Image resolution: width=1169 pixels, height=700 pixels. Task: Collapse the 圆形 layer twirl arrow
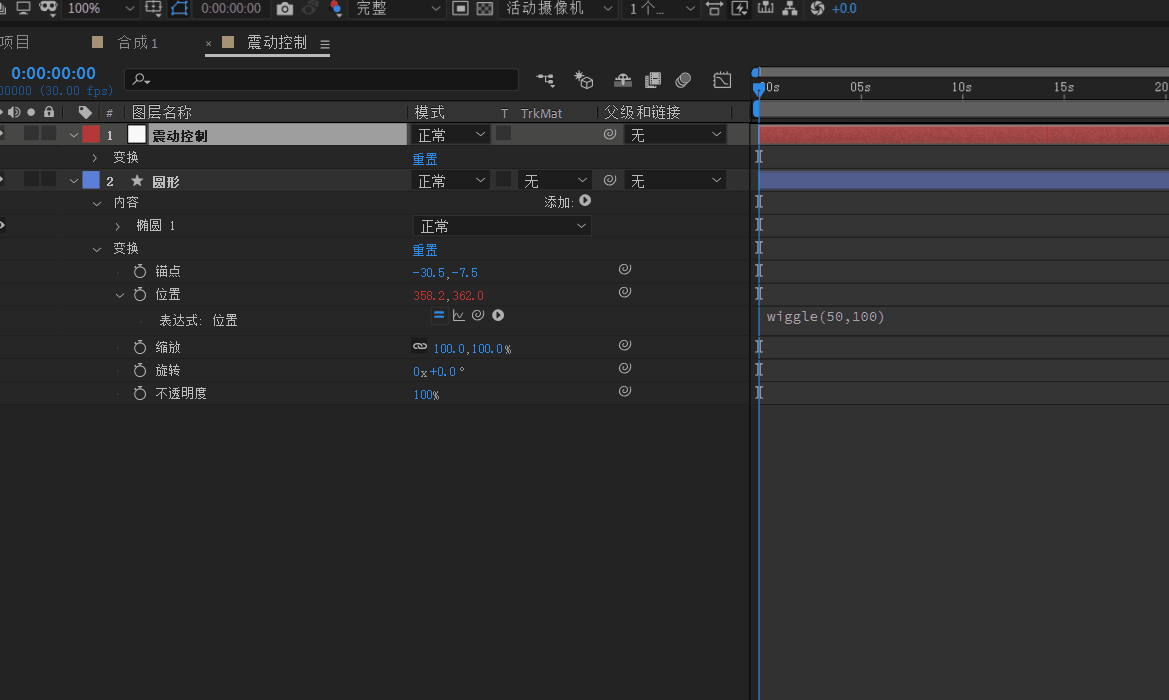pos(73,181)
